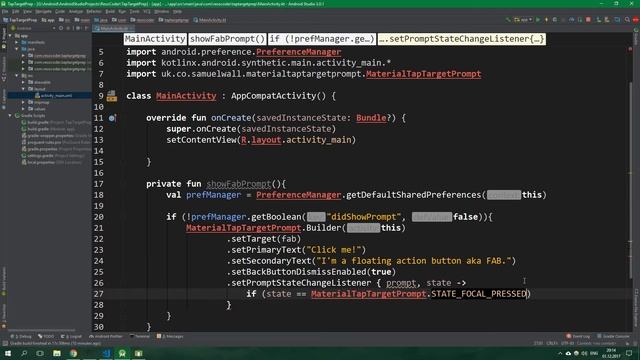Click the red Stop icon in toolbar
The width and height of the screenshot is (640, 360).
point(588,20)
